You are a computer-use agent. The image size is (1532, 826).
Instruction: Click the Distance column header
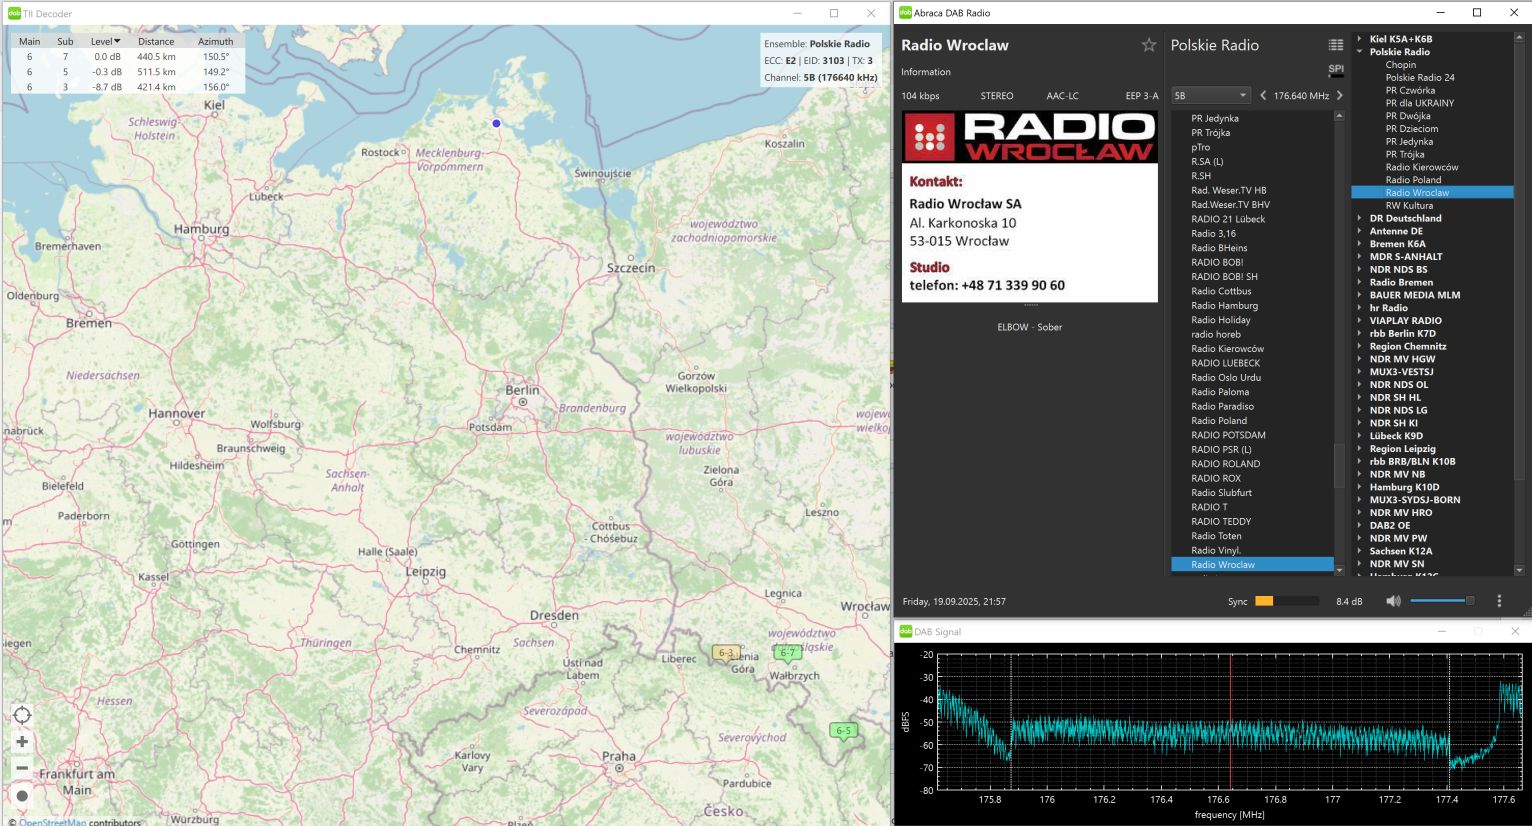click(x=156, y=42)
